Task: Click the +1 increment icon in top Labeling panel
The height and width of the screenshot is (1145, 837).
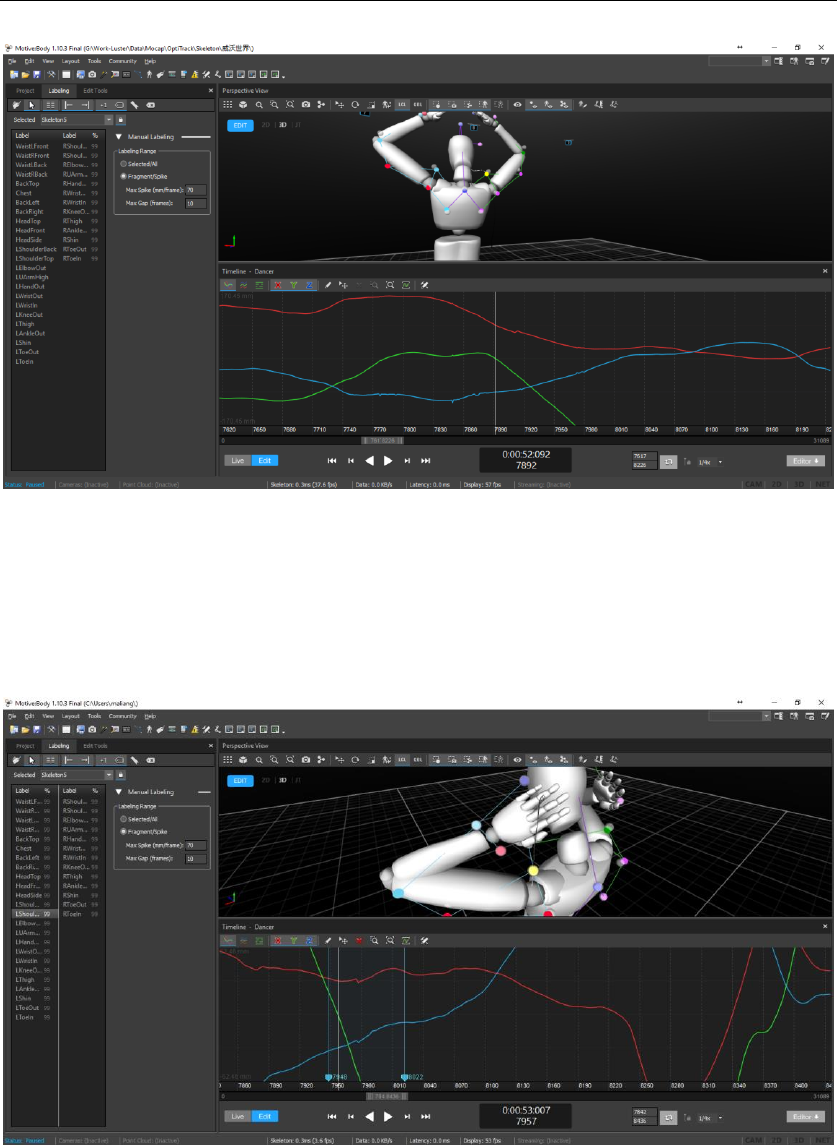Action: point(103,105)
